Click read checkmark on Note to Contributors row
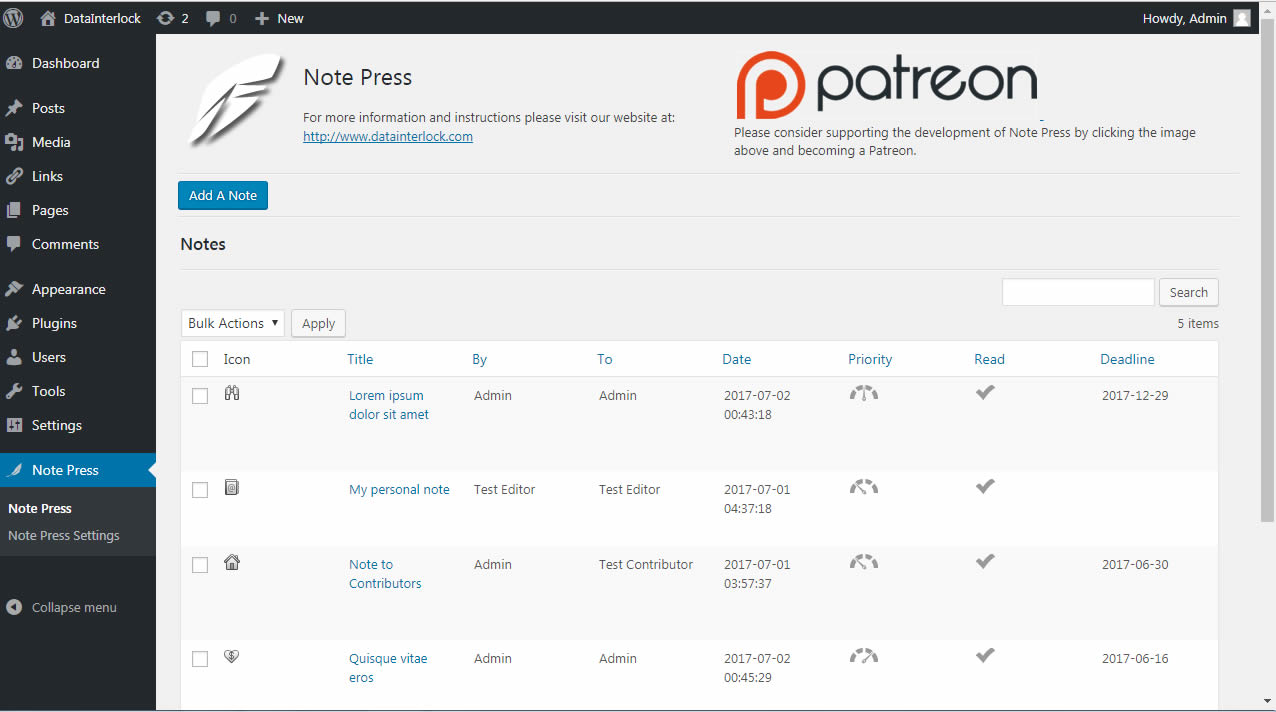Viewport: 1276px width, 712px height. click(985, 561)
